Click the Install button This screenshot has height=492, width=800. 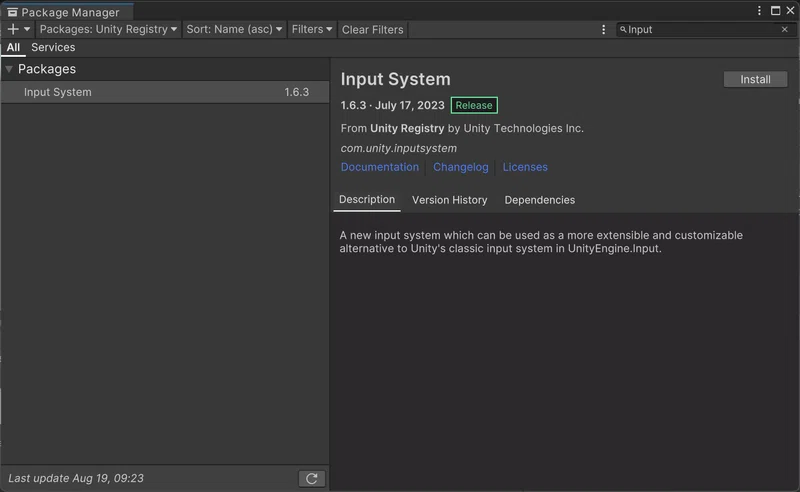click(x=755, y=80)
